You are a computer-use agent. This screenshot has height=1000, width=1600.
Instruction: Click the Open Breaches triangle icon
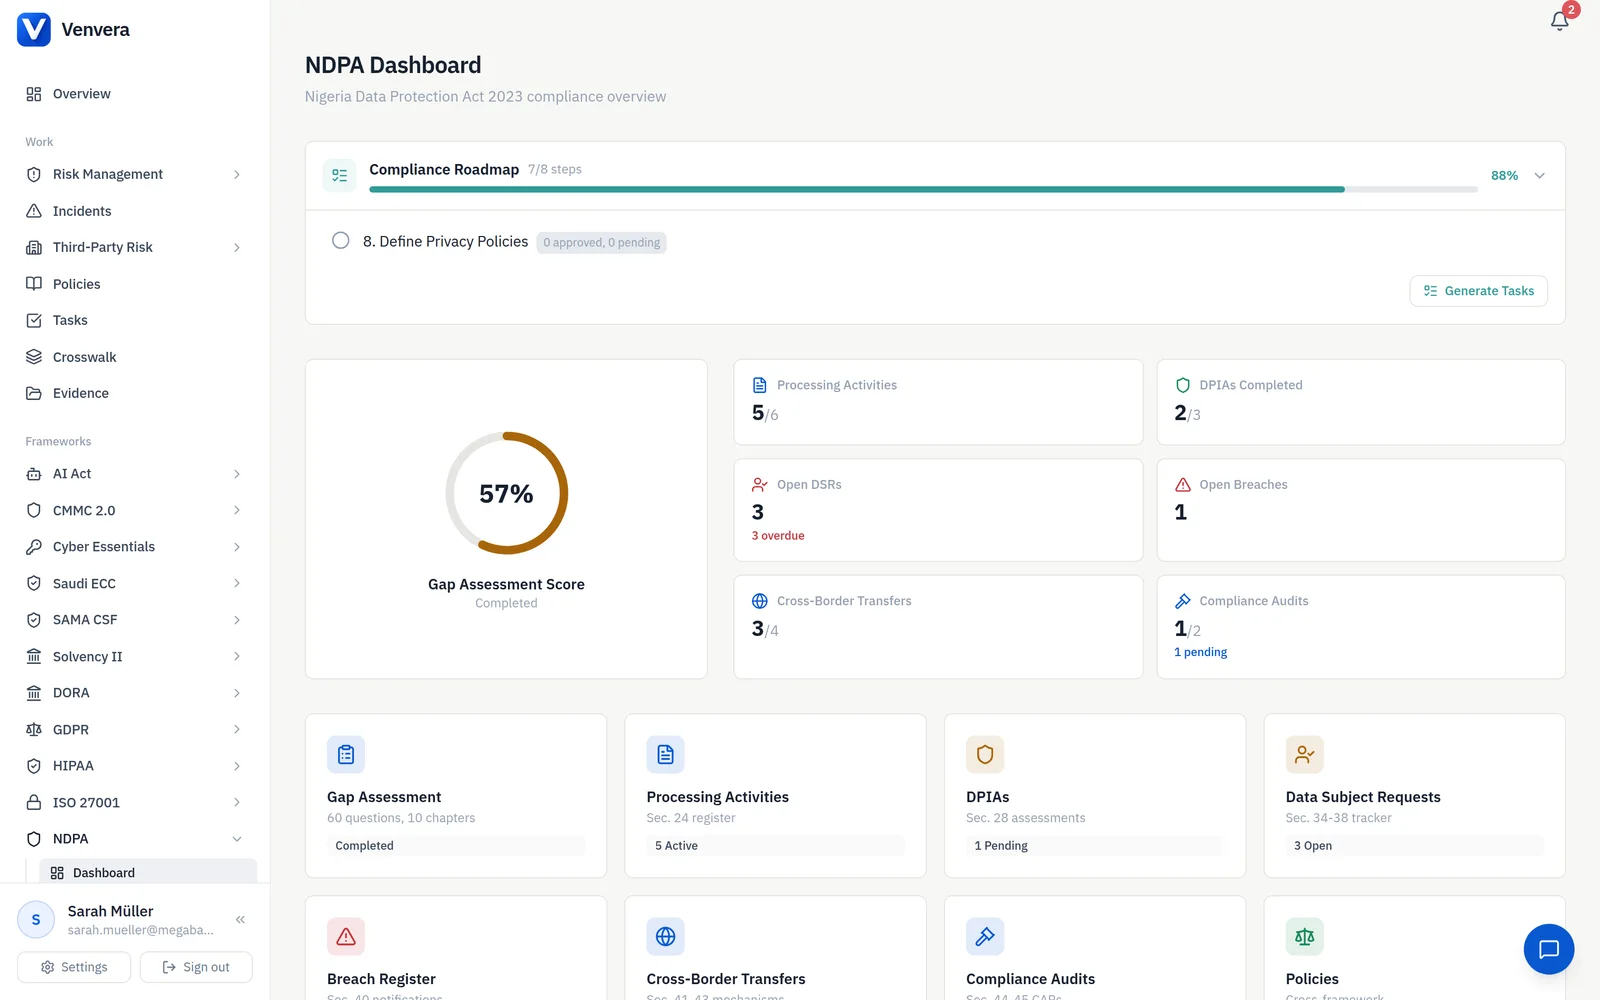[x=1183, y=485]
